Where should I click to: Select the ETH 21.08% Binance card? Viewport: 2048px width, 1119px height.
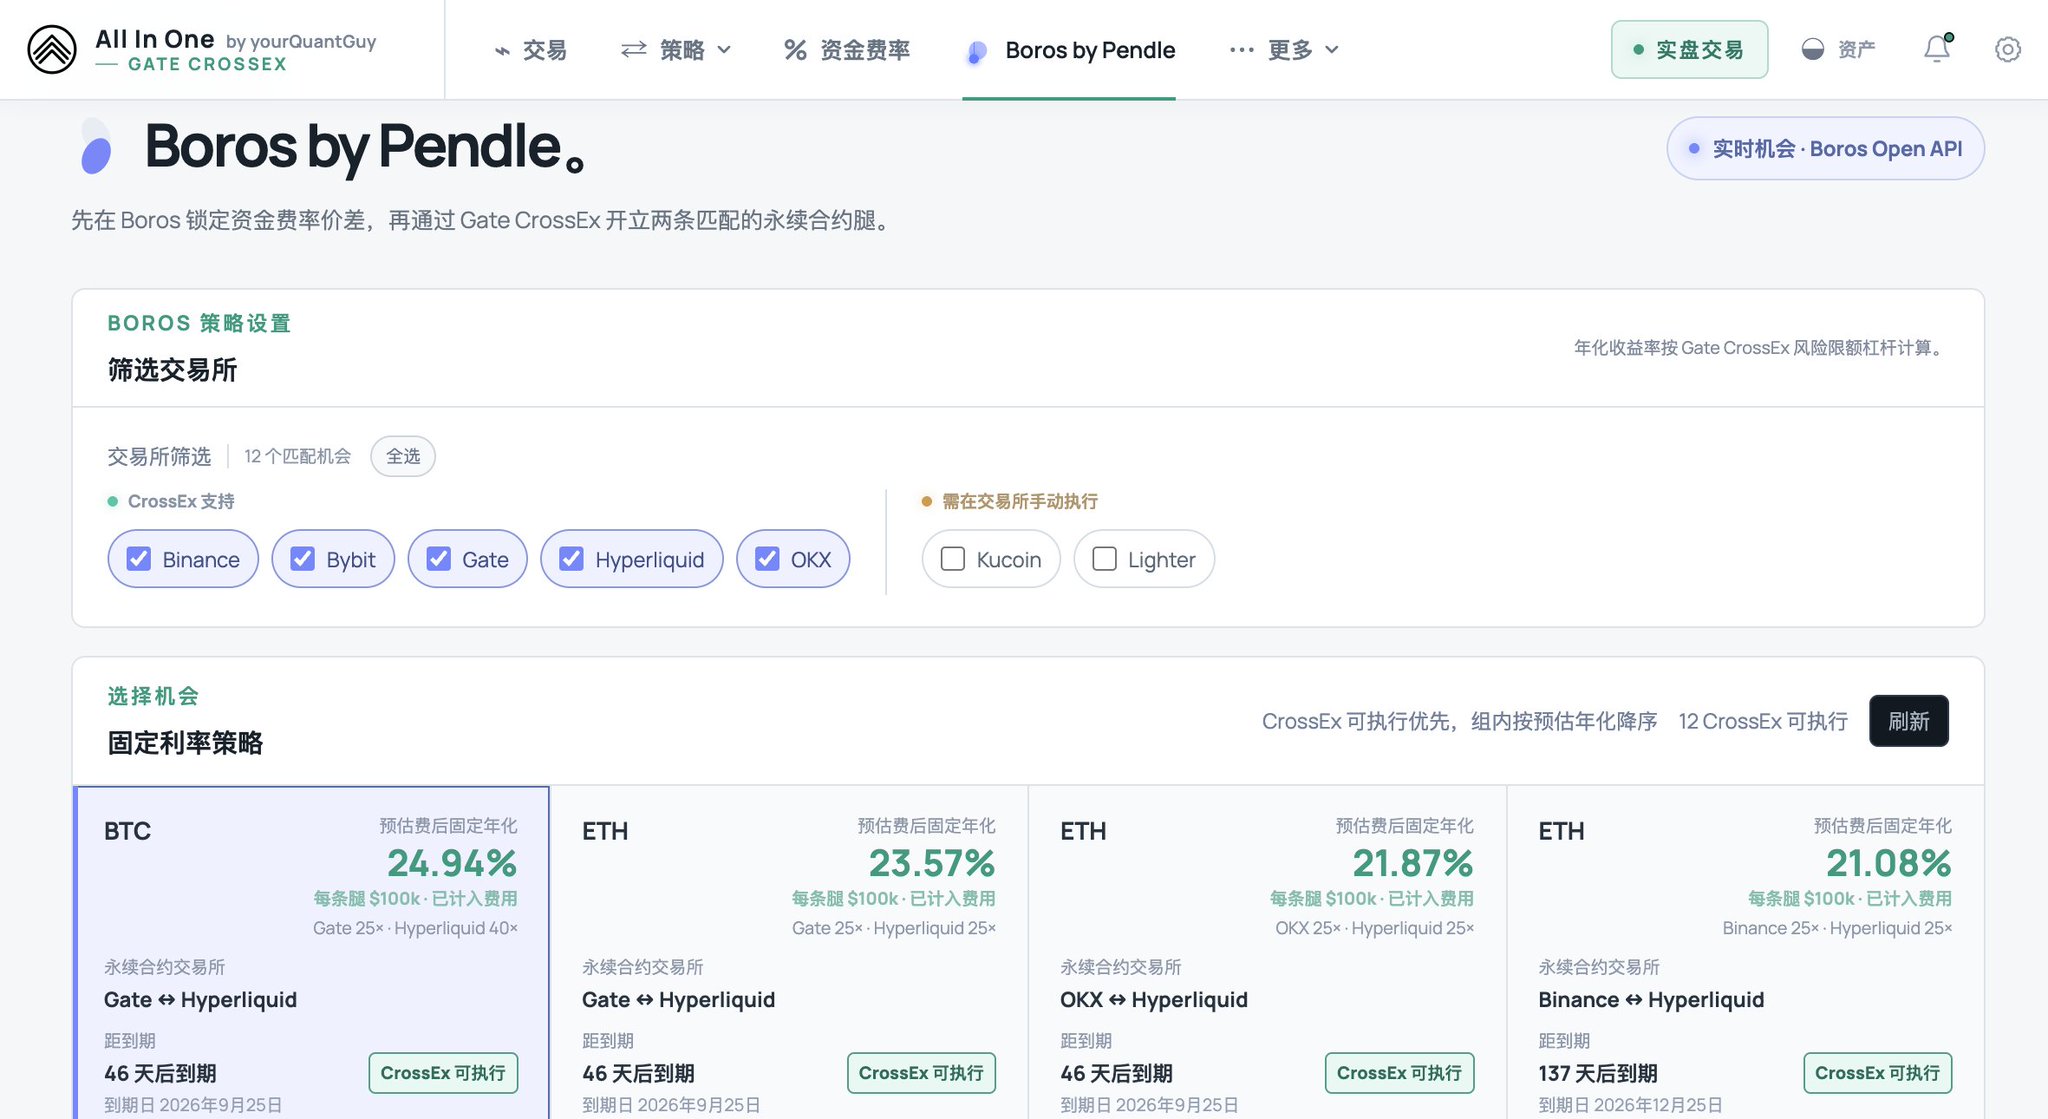[x=1745, y=952]
